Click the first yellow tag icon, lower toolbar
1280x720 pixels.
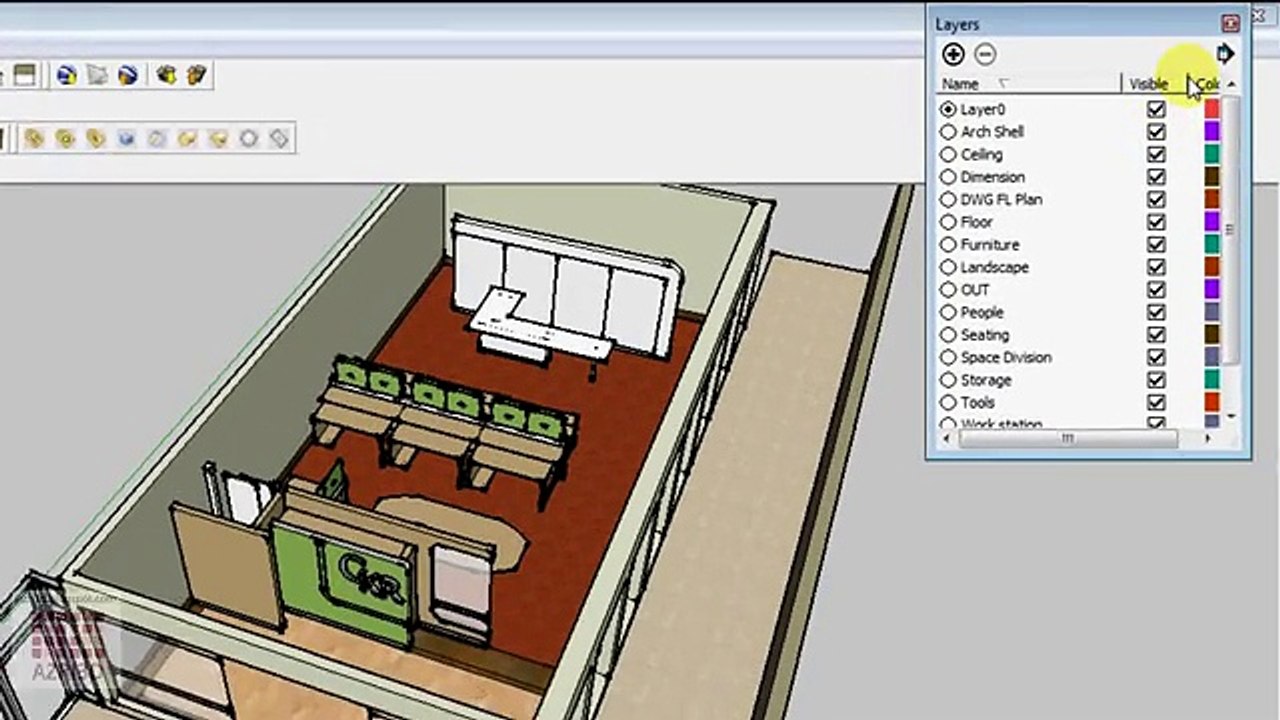coord(34,138)
